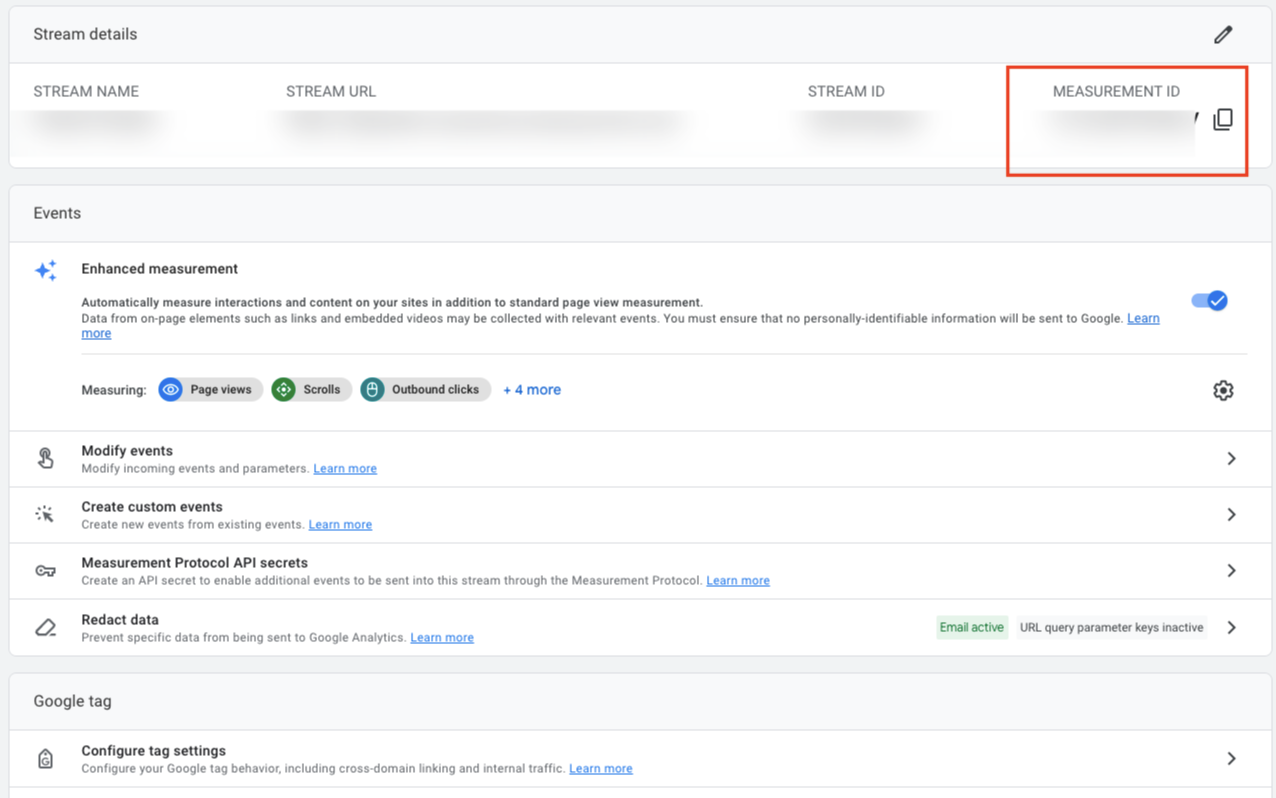
Task: Open Configure tag settings chevron
Action: coord(1231,758)
